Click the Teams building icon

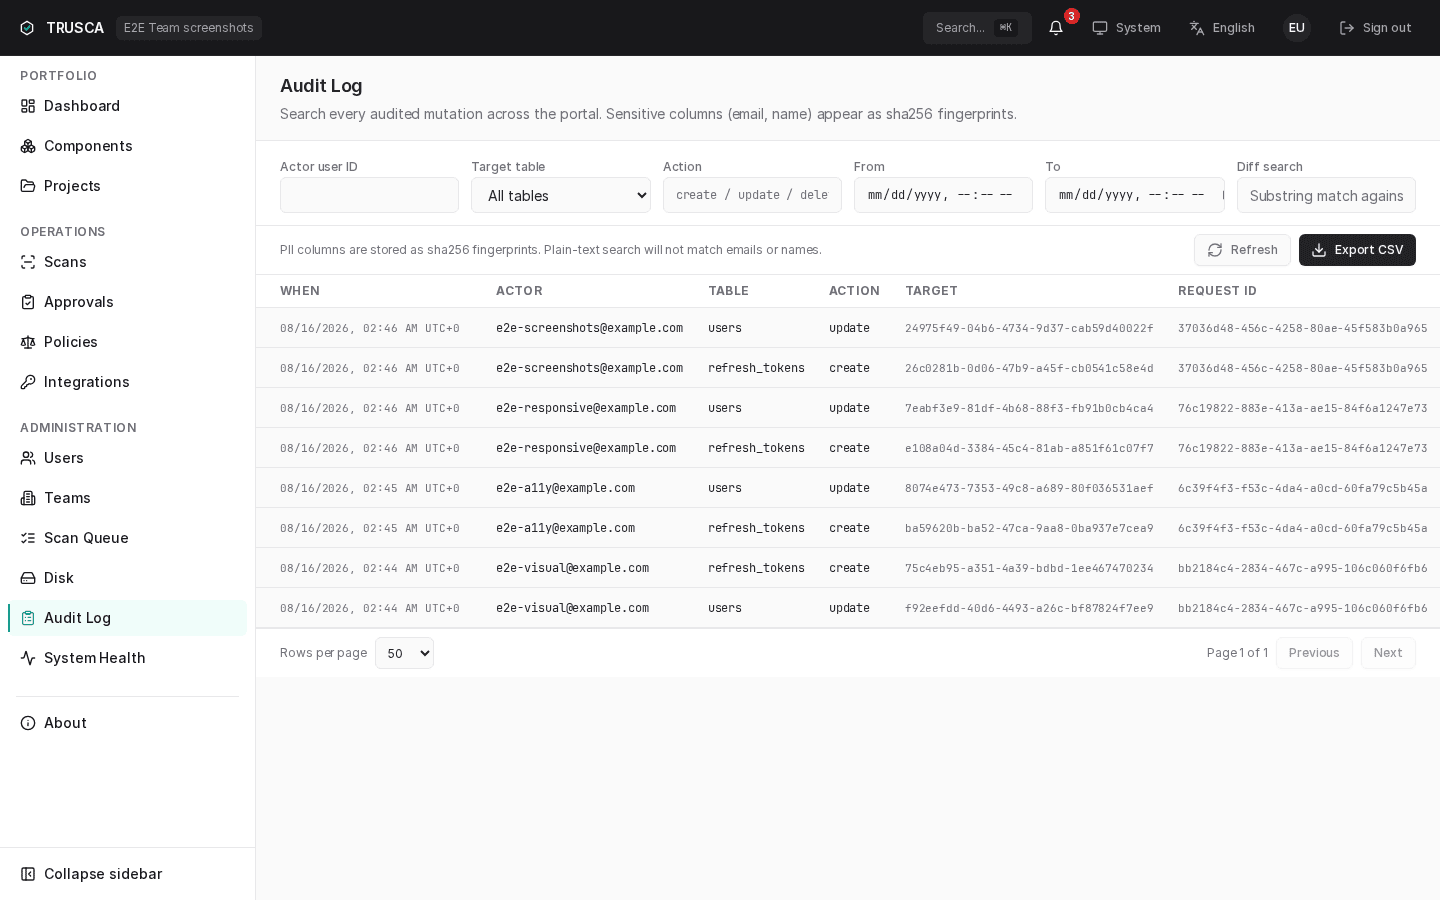tap(28, 498)
